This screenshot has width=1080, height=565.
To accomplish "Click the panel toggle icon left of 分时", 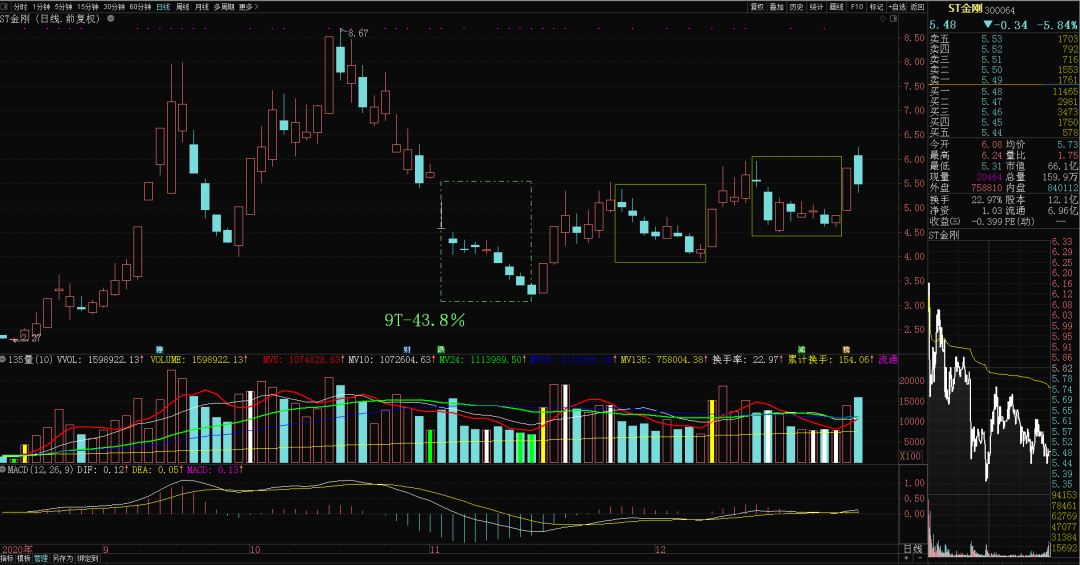I will point(5,6).
